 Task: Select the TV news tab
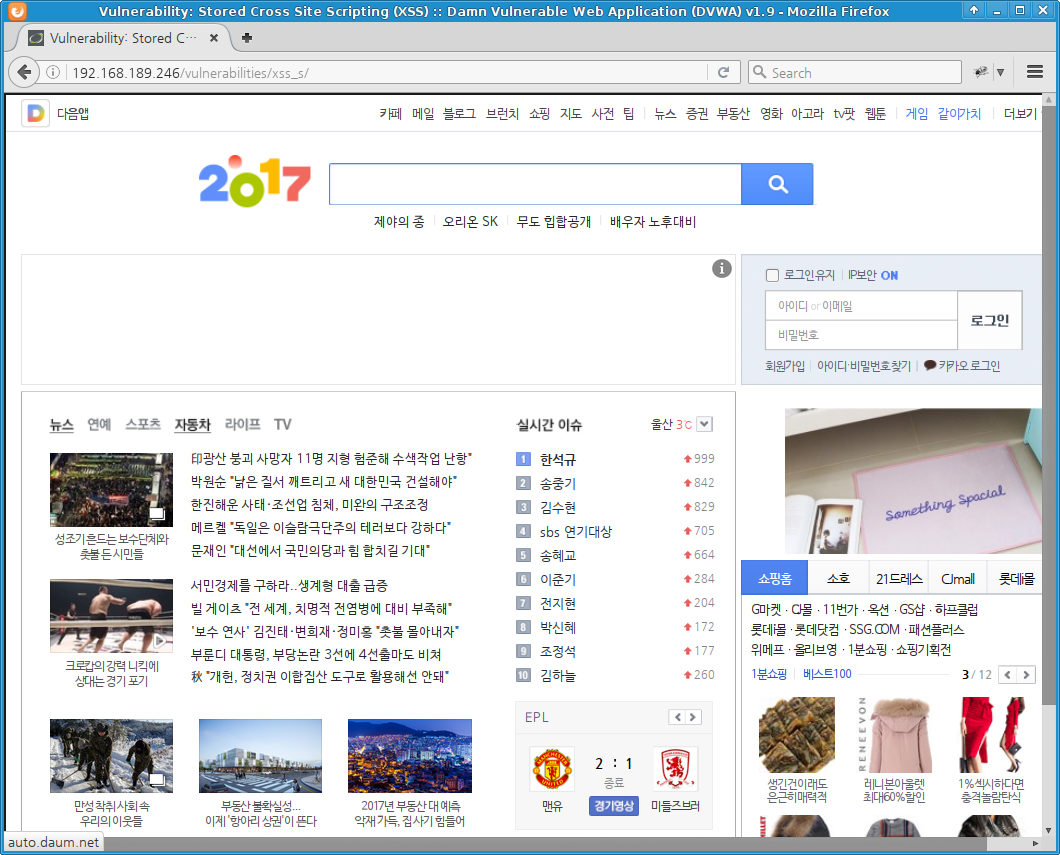click(x=283, y=424)
